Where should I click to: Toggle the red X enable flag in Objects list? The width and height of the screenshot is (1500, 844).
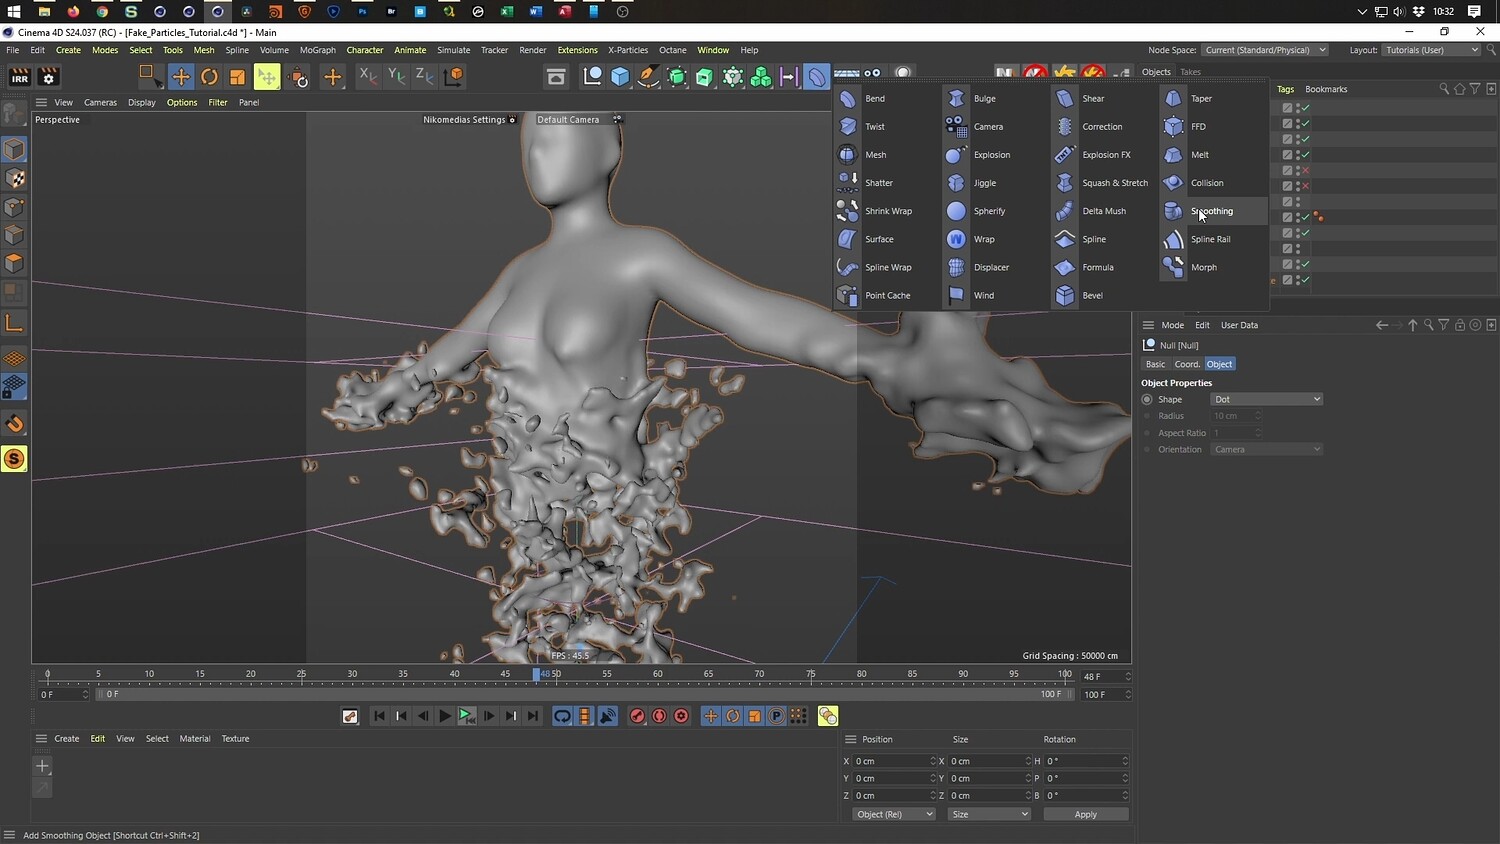(x=1305, y=170)
